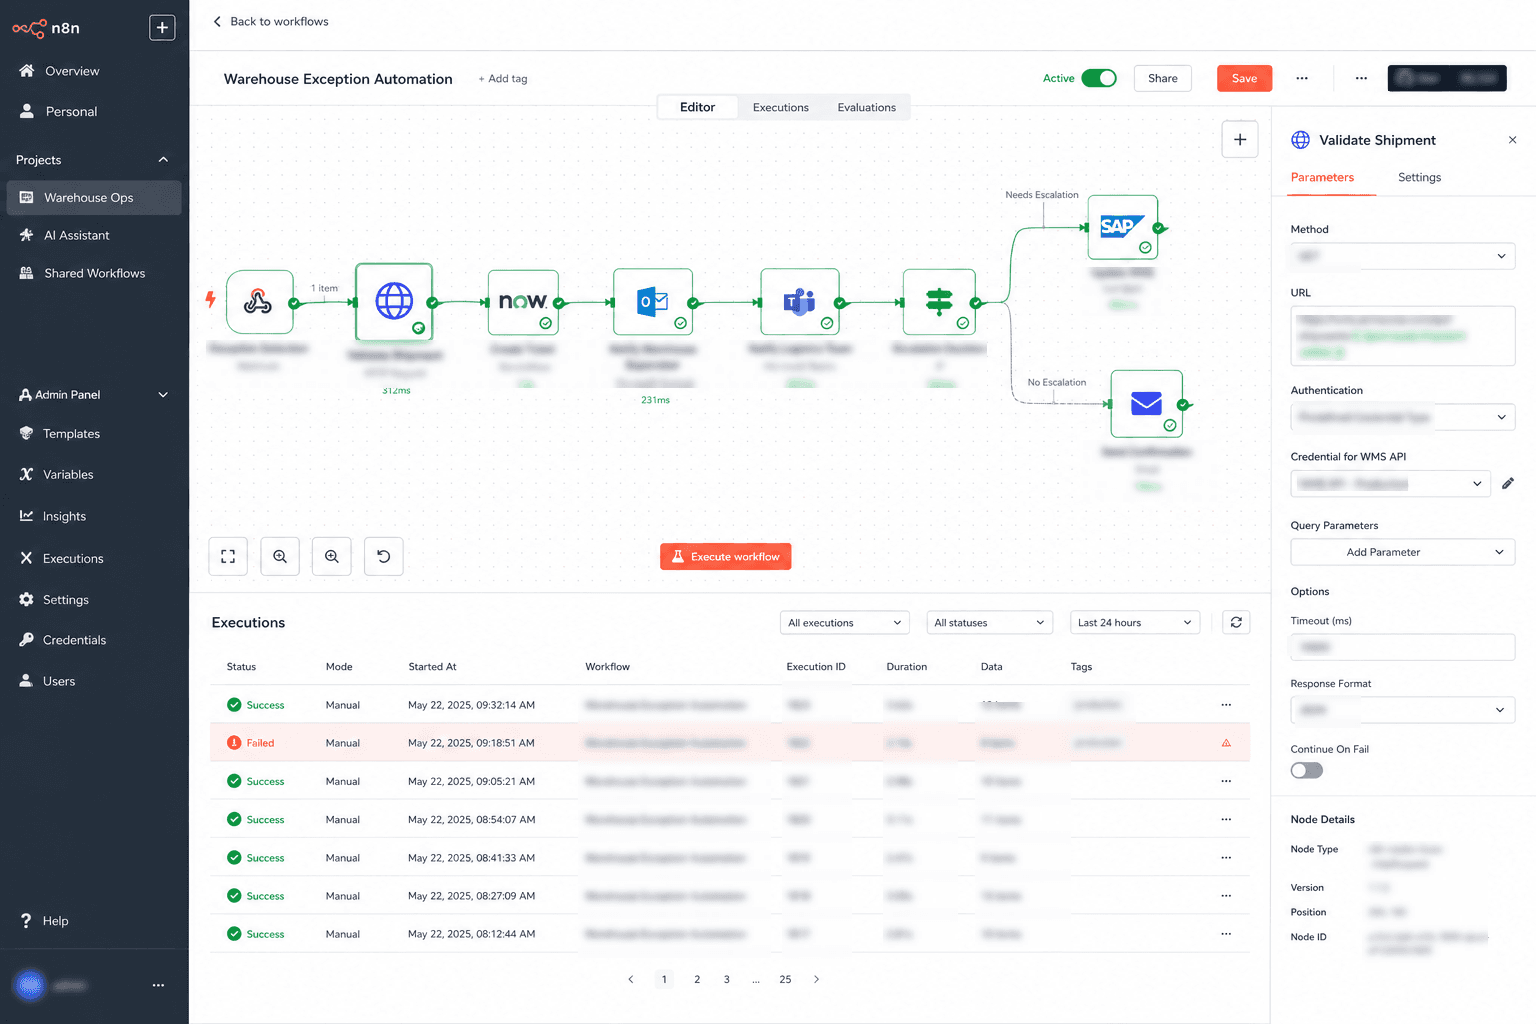Click the Failed status in the 09:18:51 AM row
The height and width of the screenshot is (1024, 1536).
pyautogui.click(x=251, y=743)
